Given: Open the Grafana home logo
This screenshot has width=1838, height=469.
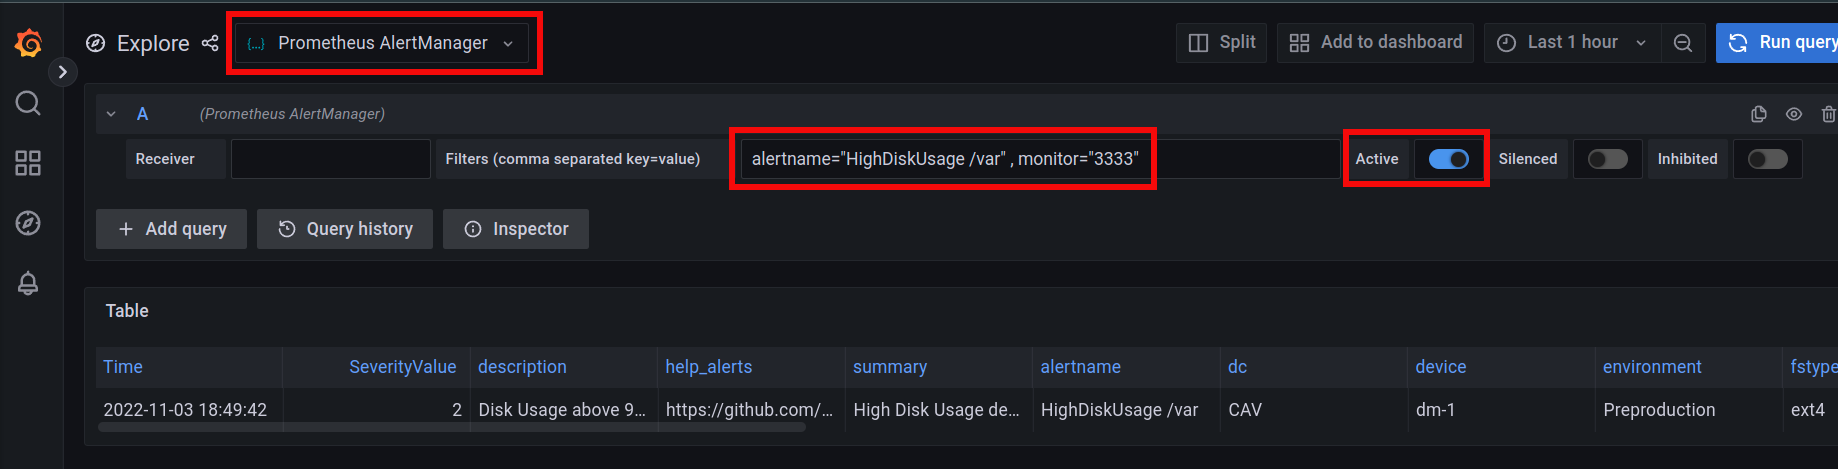Looking at the screenshot, I should [28, 43].
